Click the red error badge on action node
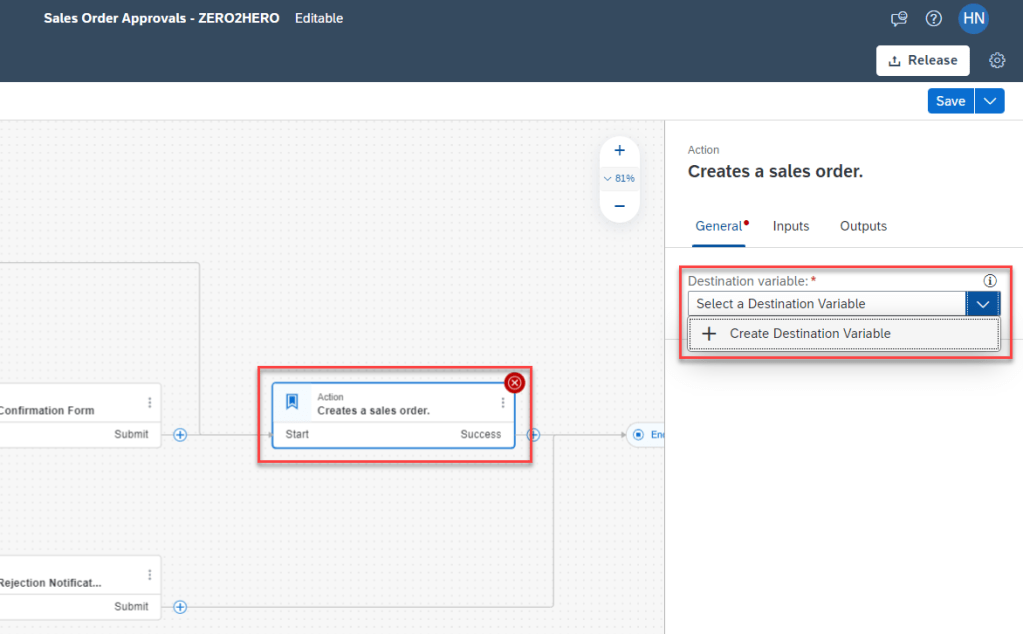The height and width of the screenshot is (634, 1023). pyautogui.click(x=514, y=383)
